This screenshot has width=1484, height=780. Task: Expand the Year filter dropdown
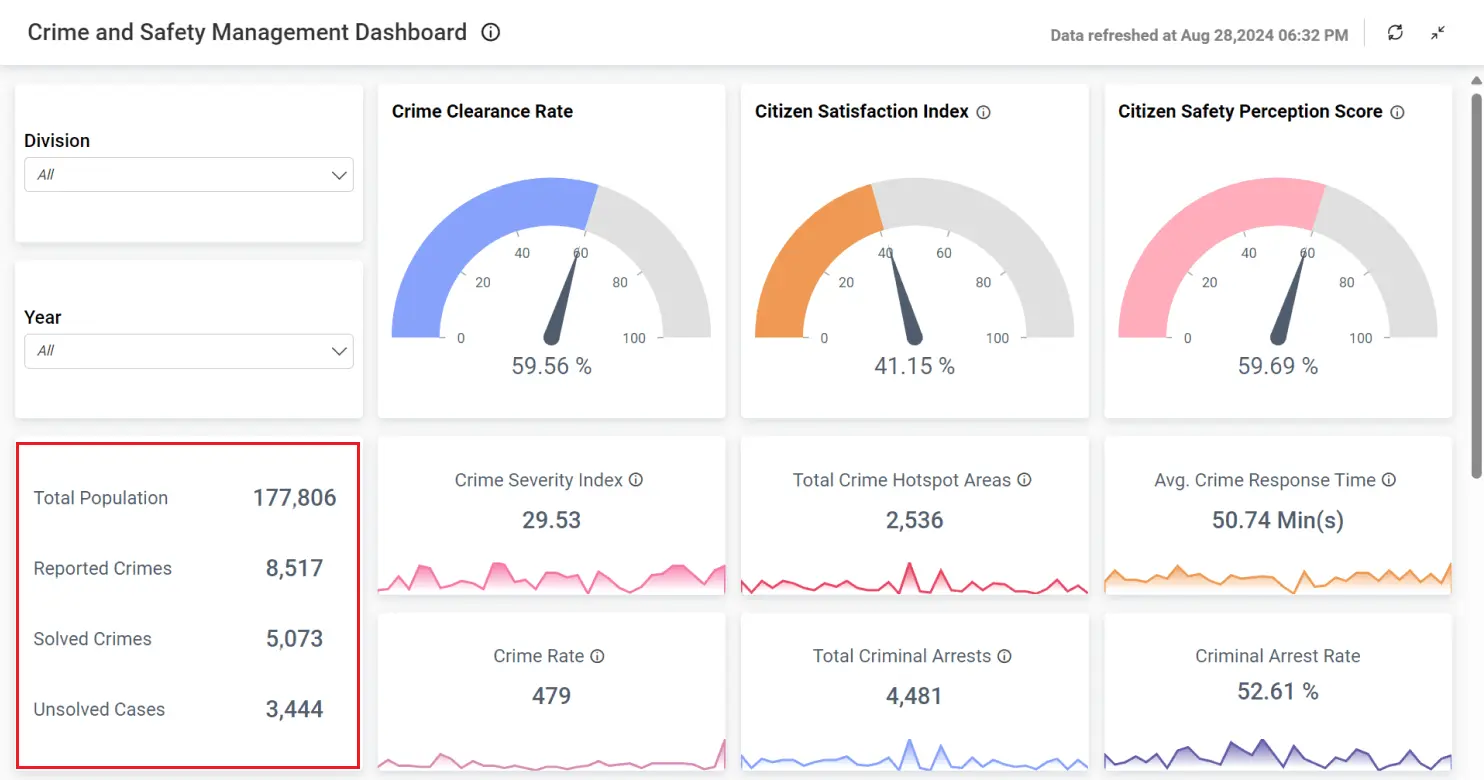(x=188, y=351)
